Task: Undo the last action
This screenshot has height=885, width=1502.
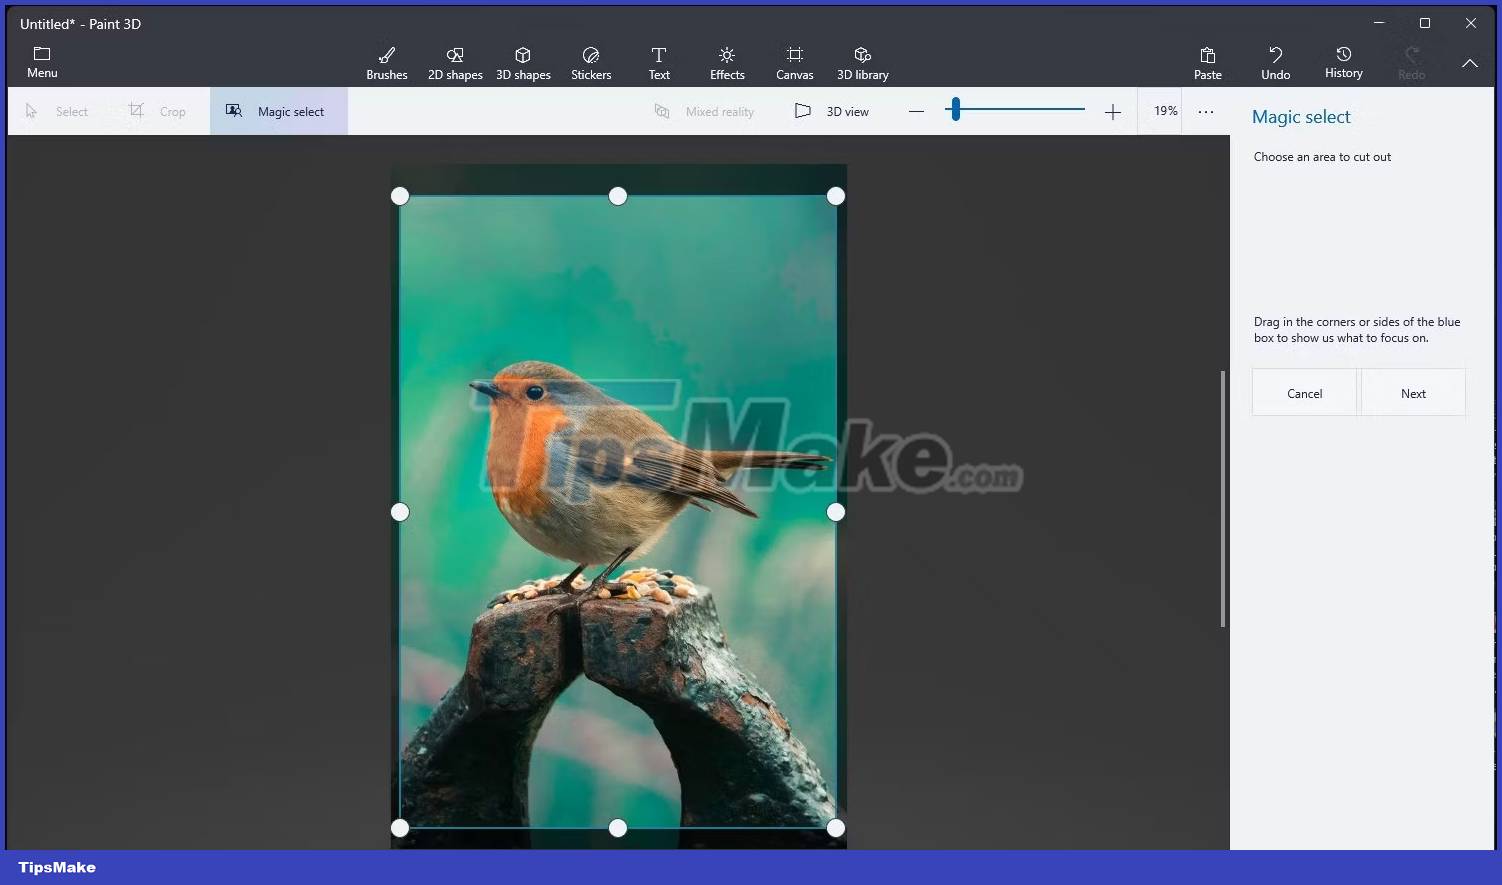Action: (1275, 60)
